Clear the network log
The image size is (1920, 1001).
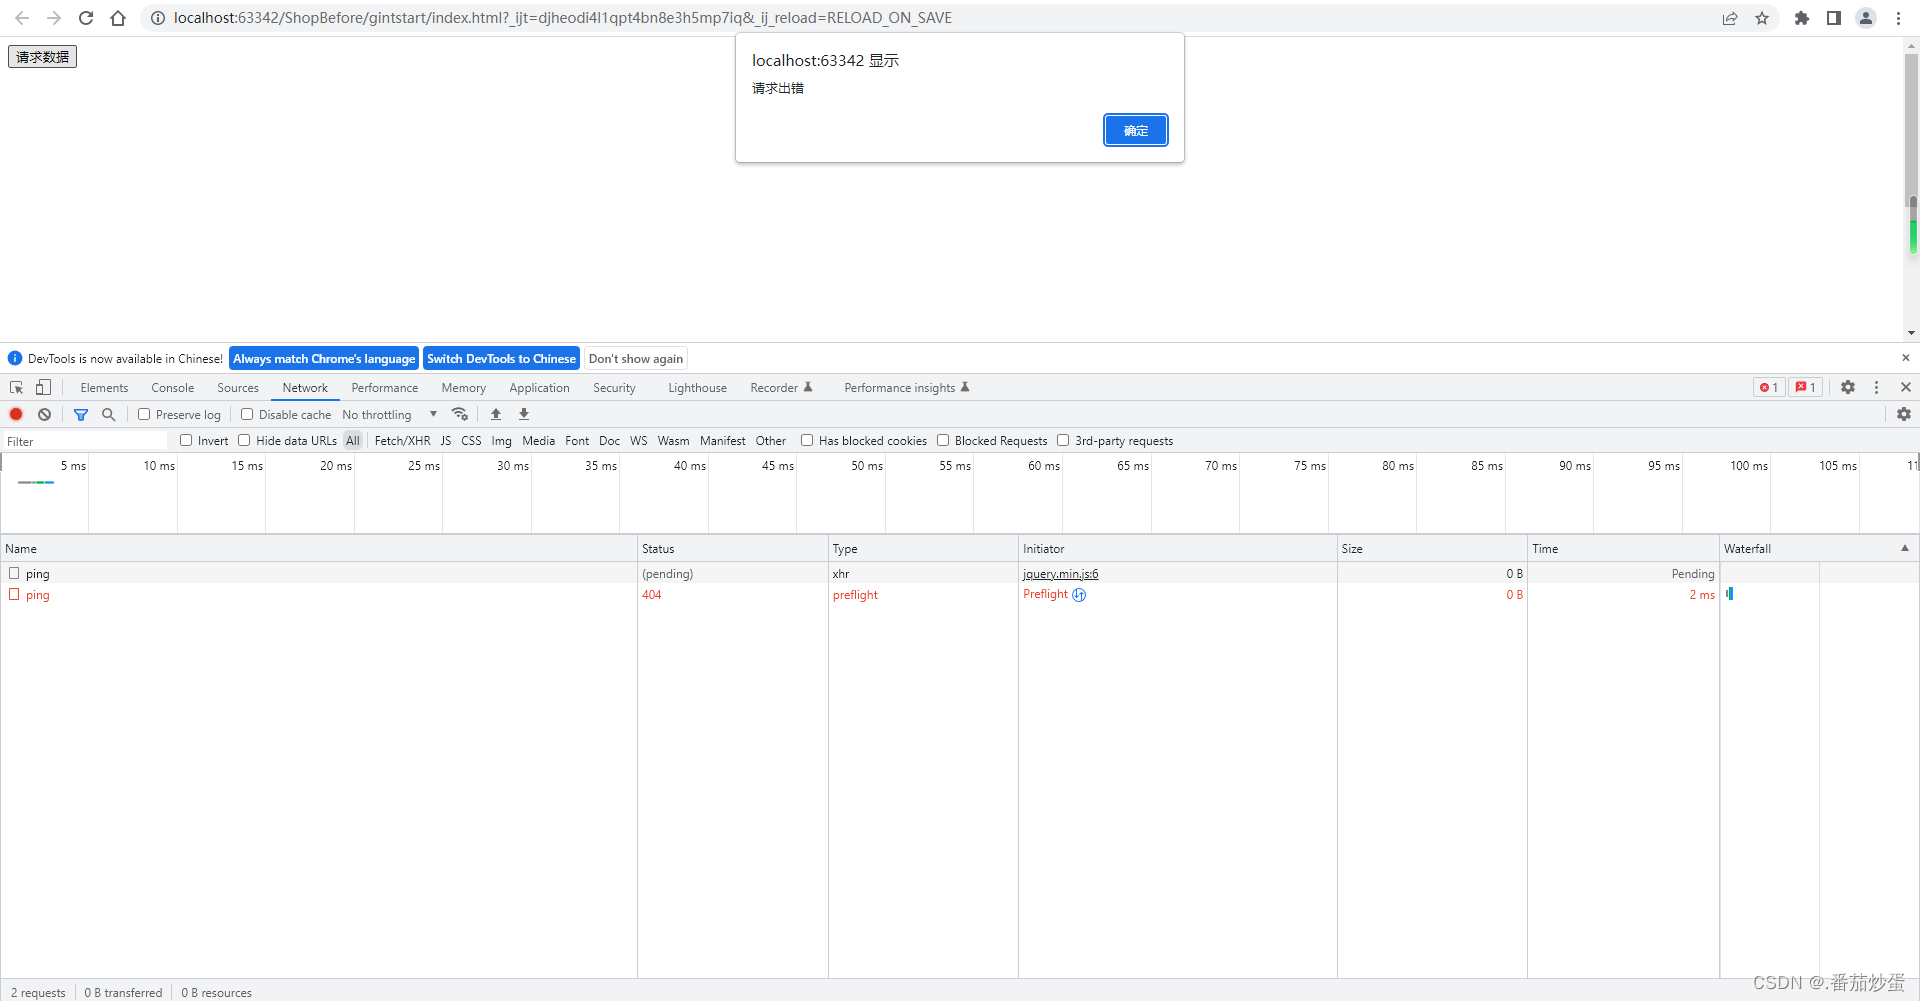click(x=44, y=414)
